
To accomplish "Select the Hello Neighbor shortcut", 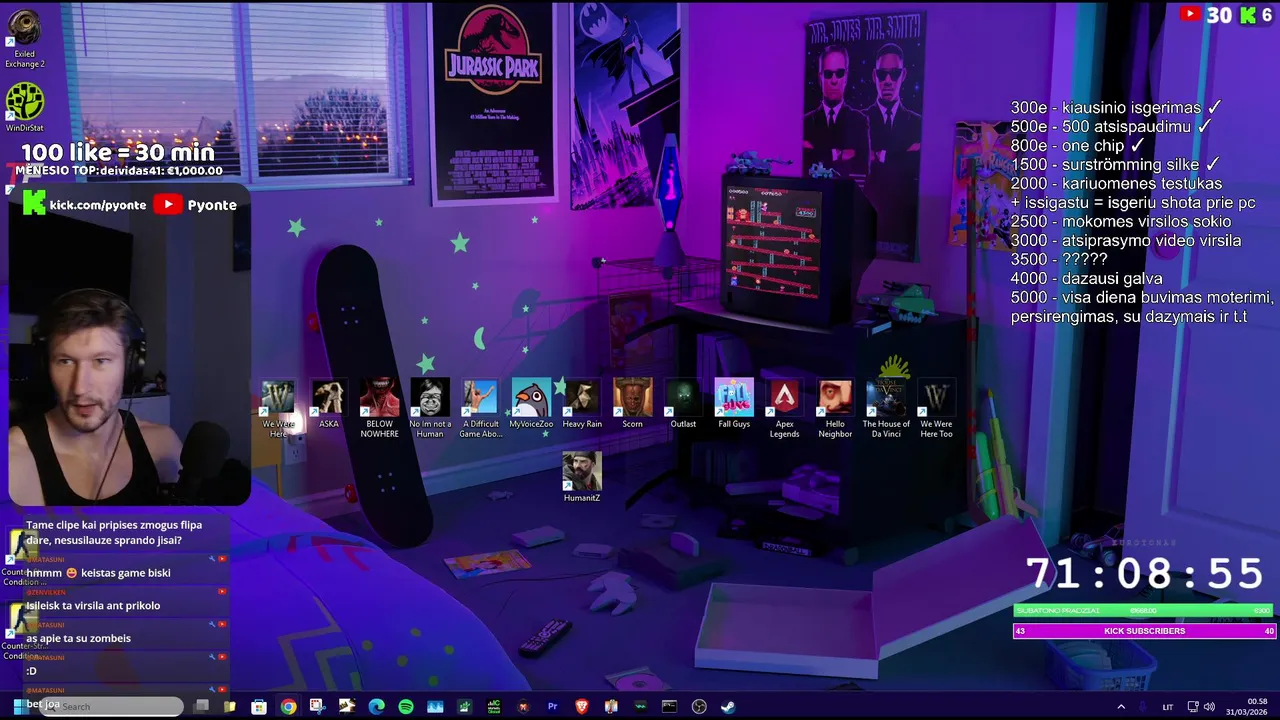I will click(835, 408).
